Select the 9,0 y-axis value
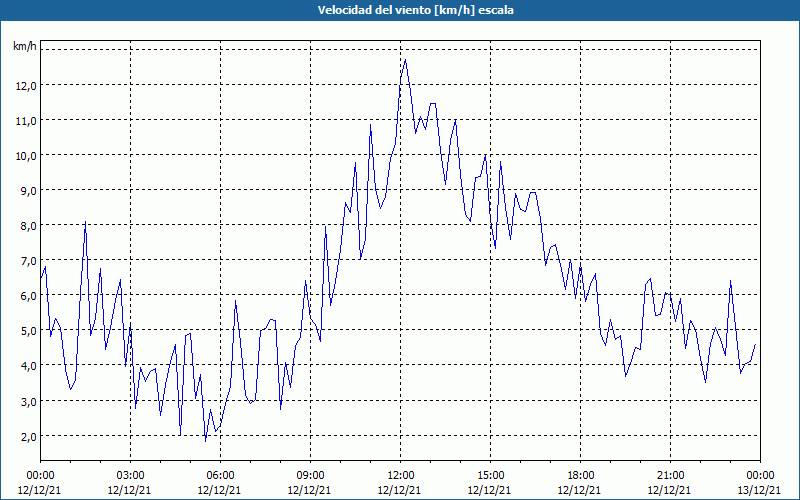 point(28,191)
